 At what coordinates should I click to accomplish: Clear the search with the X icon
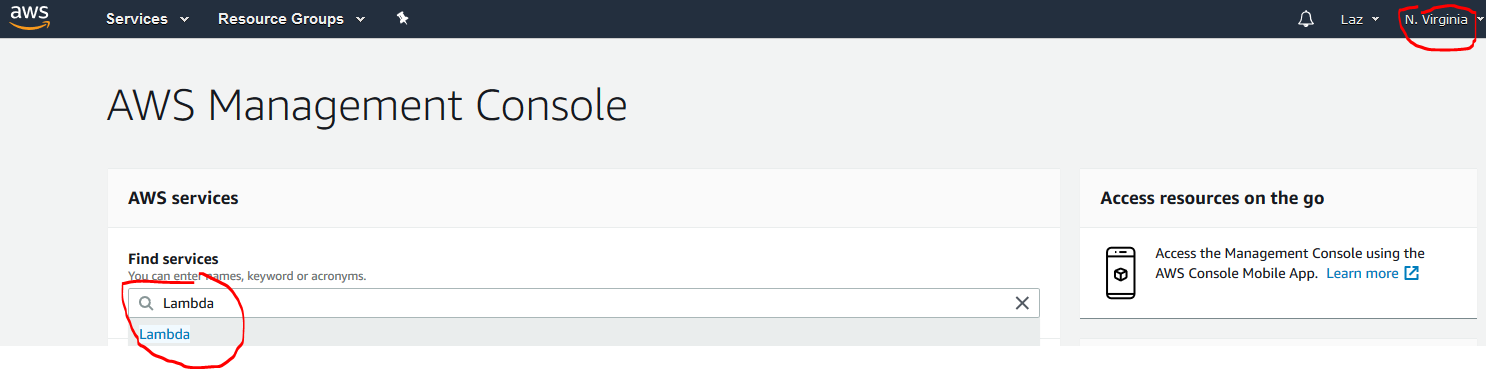tap(1022, 303)
